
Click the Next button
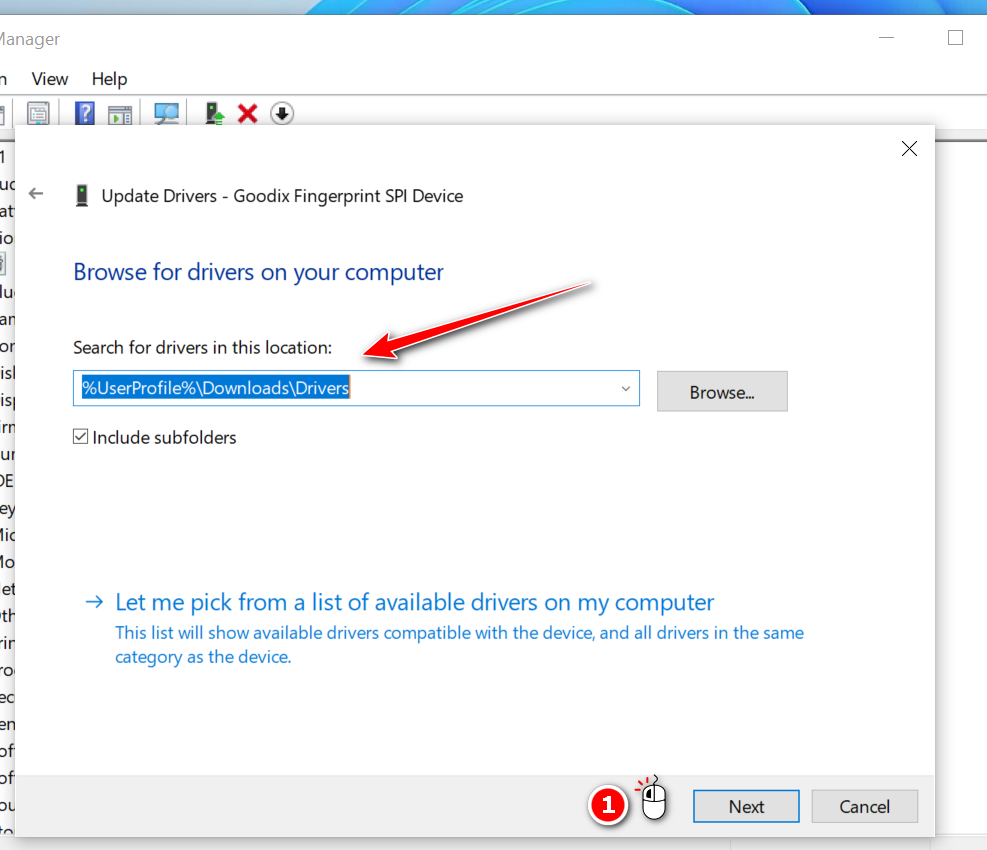click(746, 807)
